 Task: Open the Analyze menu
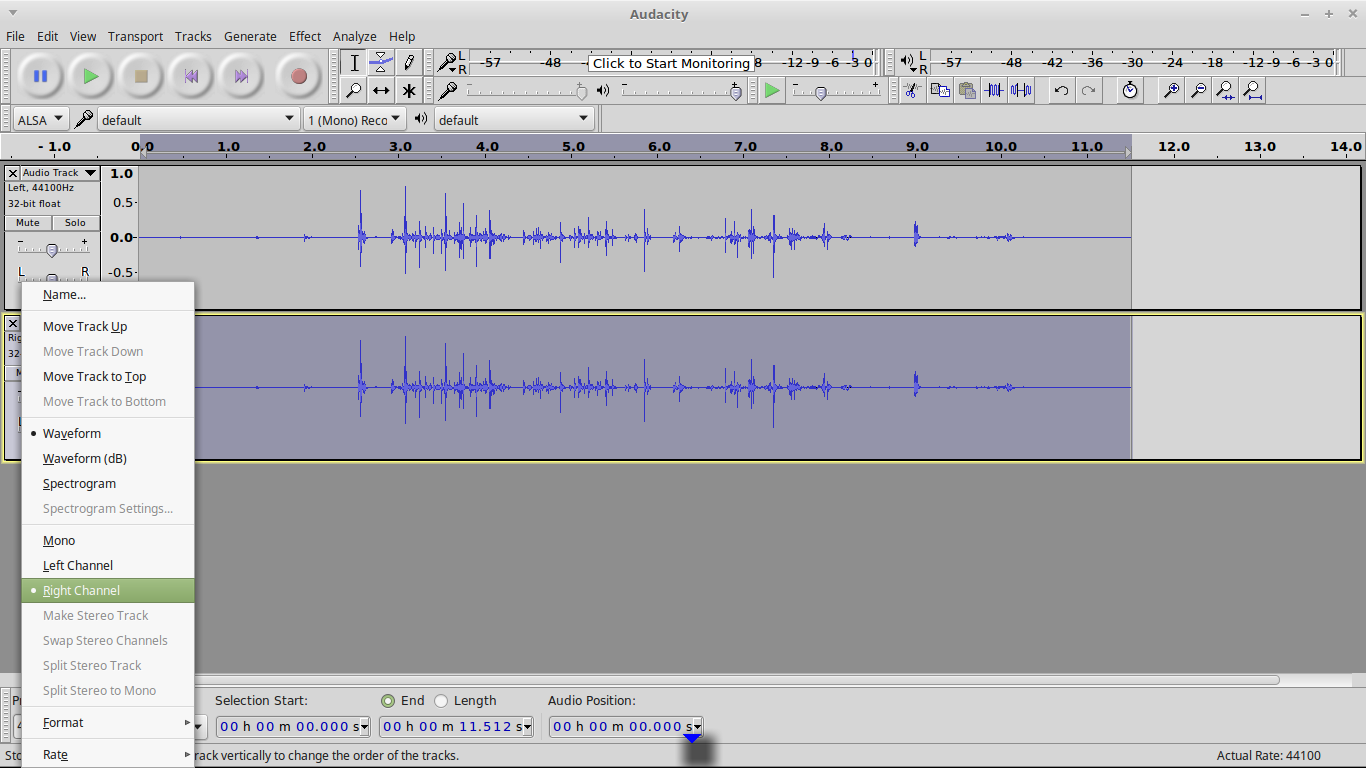click(354, 36)
